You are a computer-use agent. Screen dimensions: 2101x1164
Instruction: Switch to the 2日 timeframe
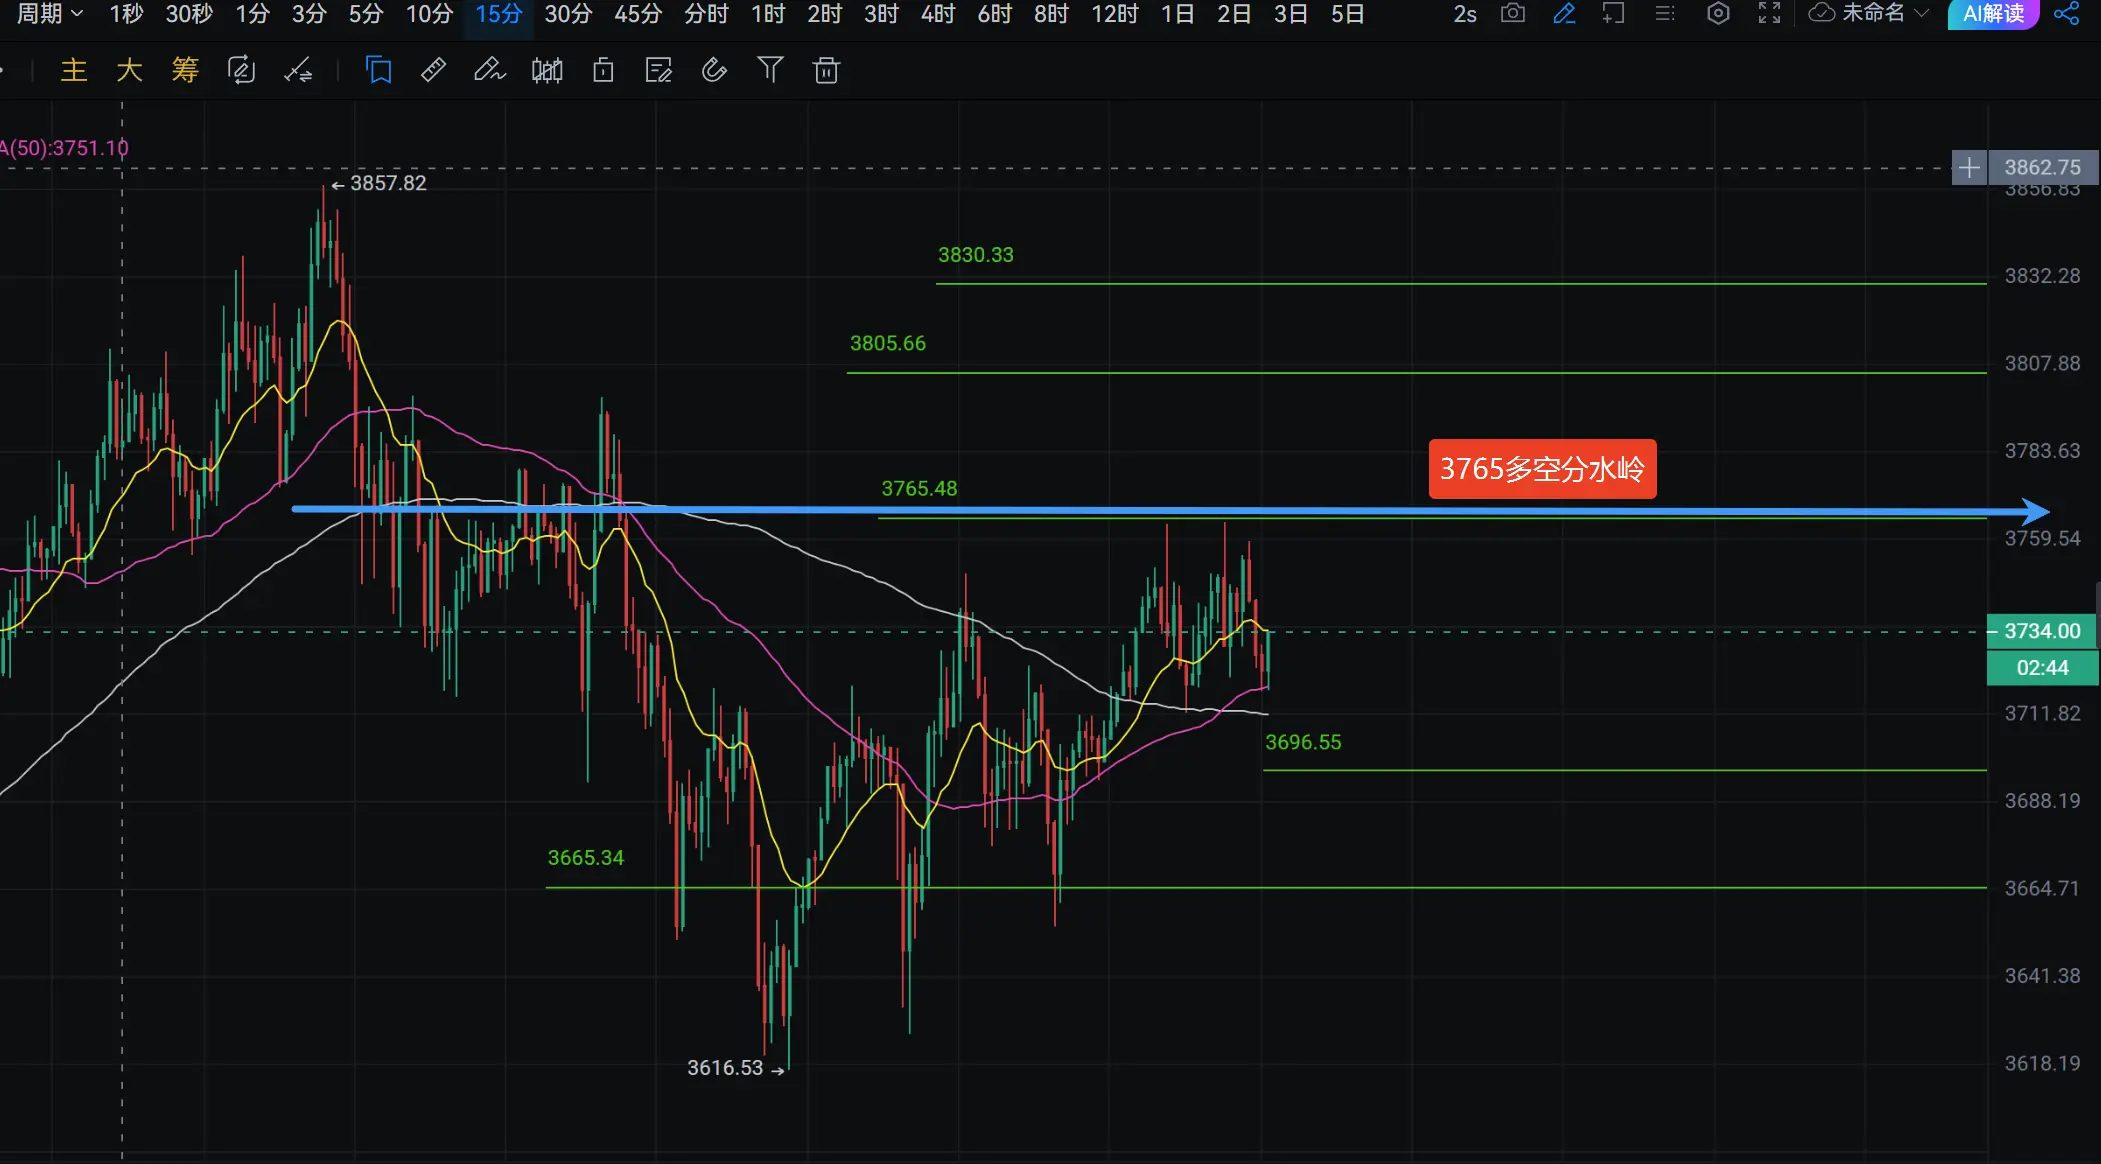[1234, 14]
